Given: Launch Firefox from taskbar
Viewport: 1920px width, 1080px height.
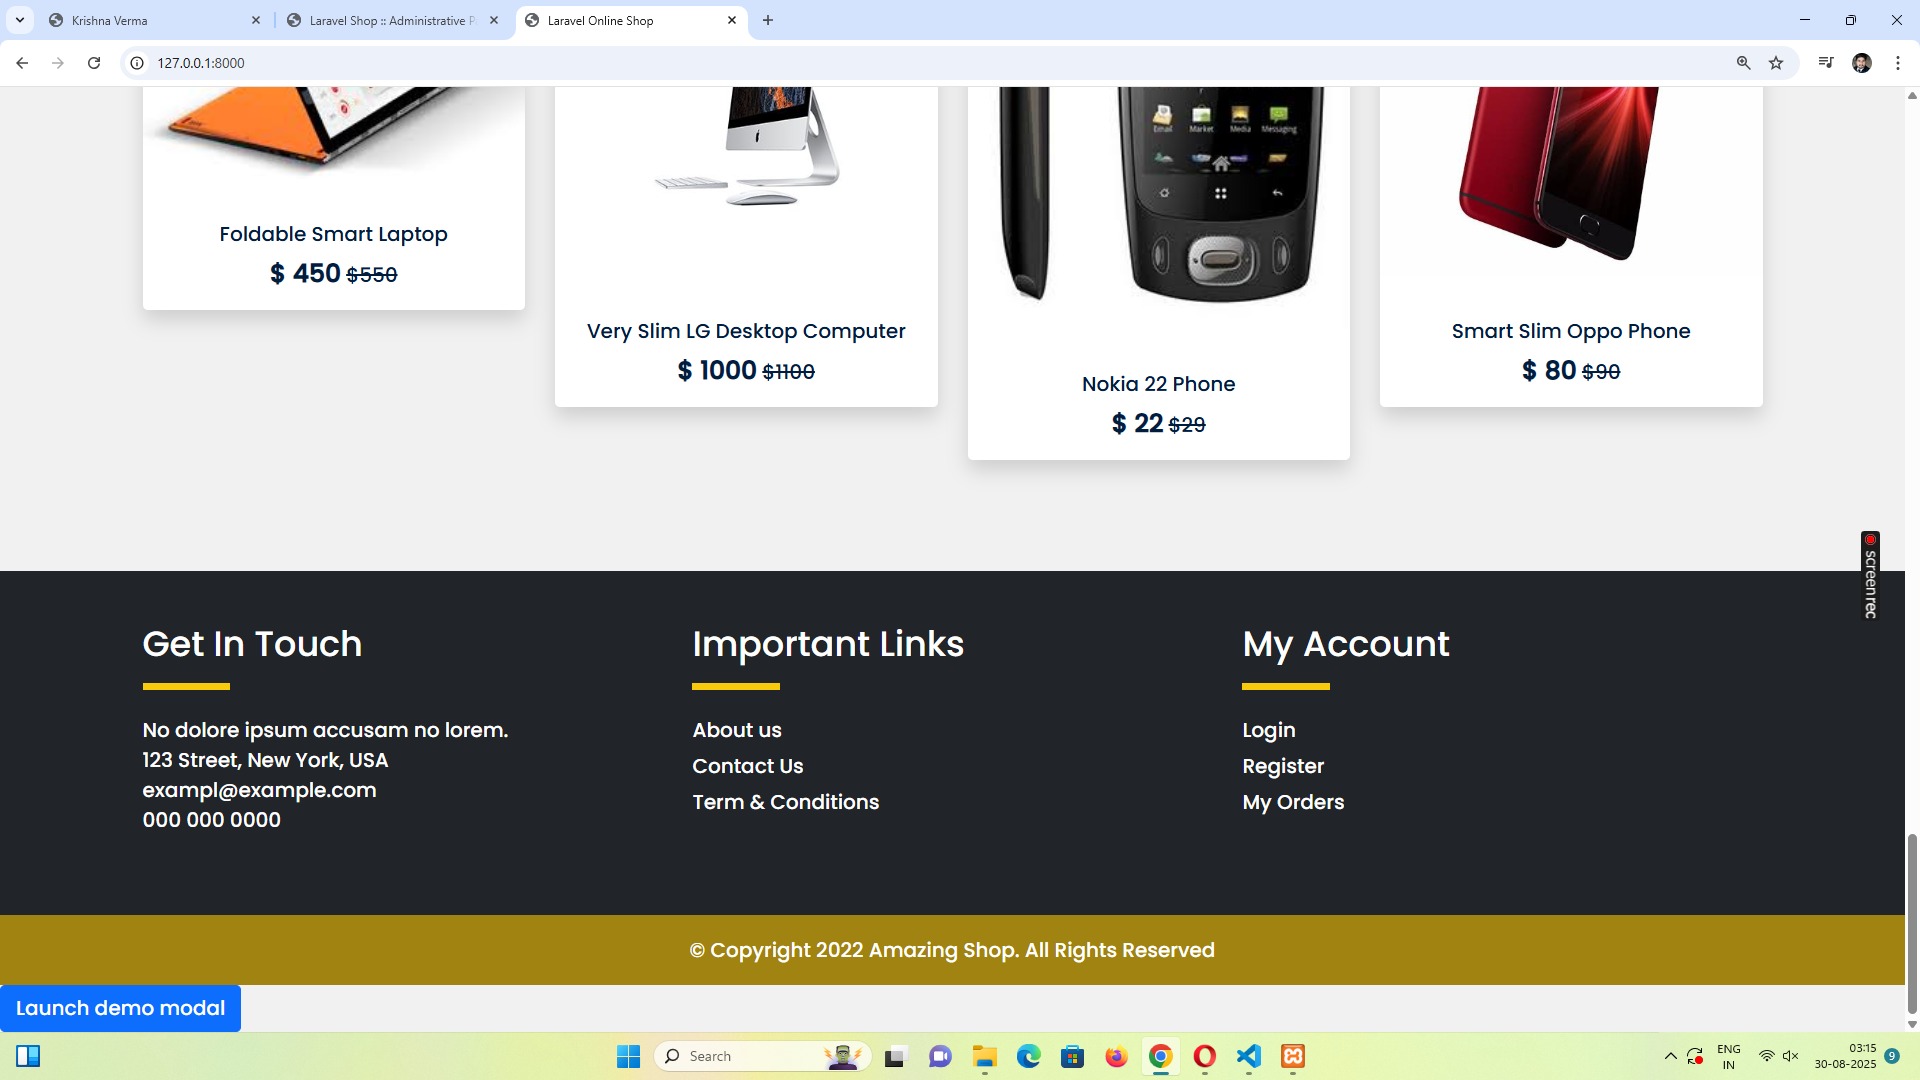Looking at the screenshot, I should point(1116,1056).
